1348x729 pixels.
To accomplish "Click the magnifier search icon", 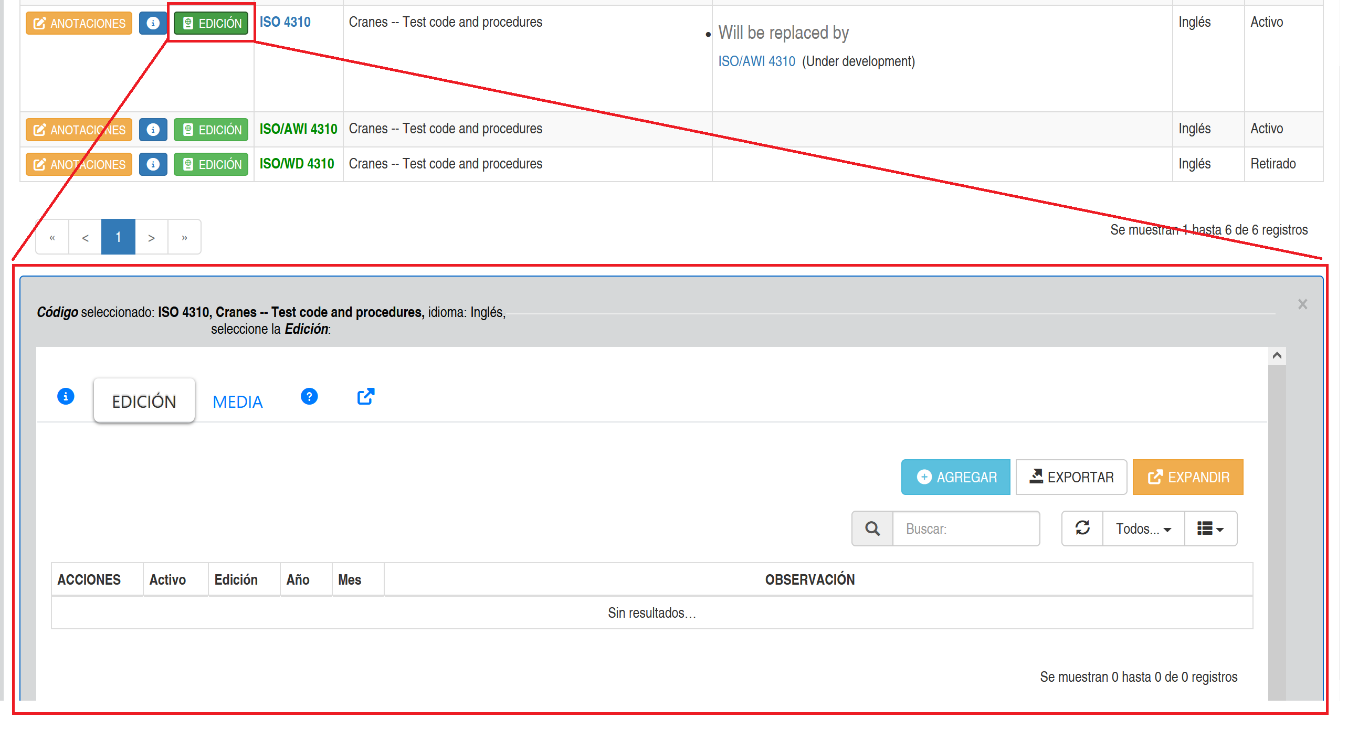I will coord(872,529).
